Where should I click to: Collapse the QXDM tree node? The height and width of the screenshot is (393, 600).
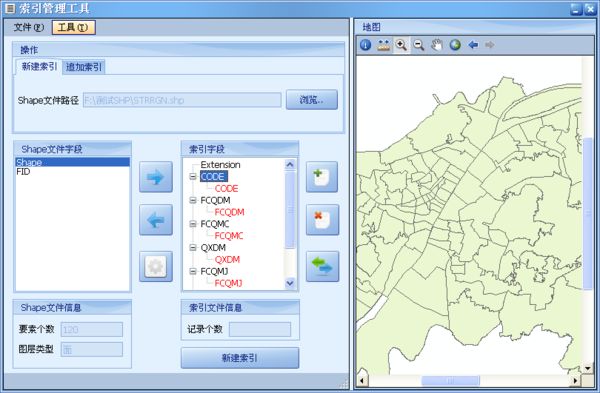(193, 248)
